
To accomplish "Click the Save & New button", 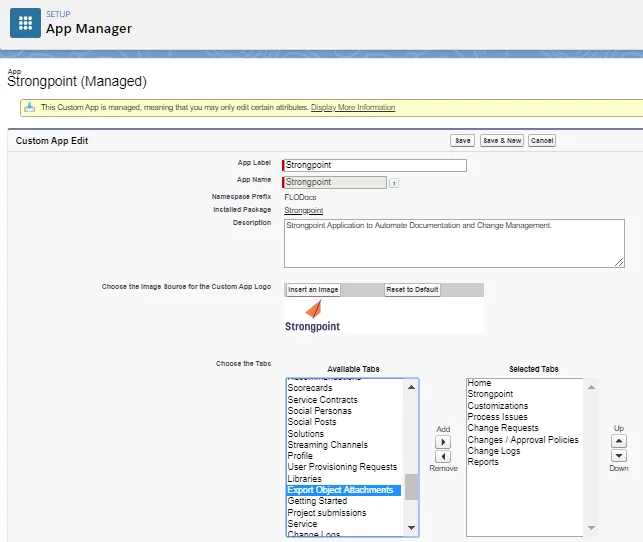I will coord(502,141).
